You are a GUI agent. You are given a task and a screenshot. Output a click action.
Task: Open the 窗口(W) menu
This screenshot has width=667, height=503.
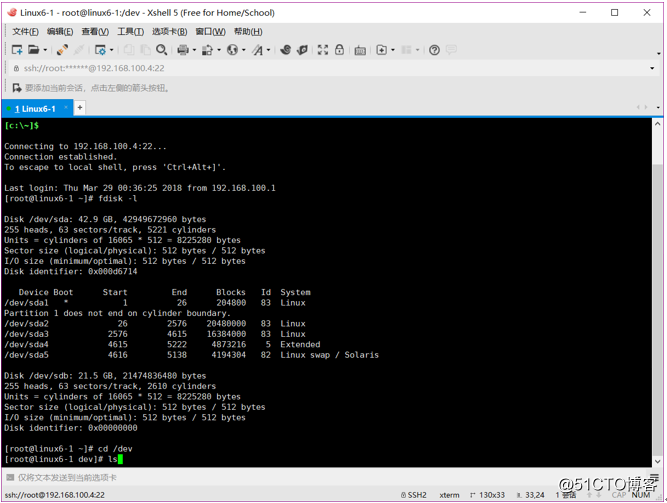point(211,31)
